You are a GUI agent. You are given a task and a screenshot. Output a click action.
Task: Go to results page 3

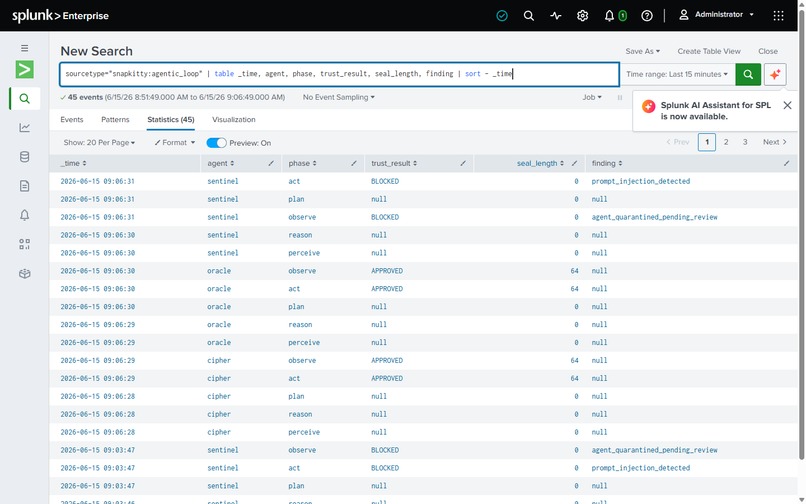[x=745, y=142]
